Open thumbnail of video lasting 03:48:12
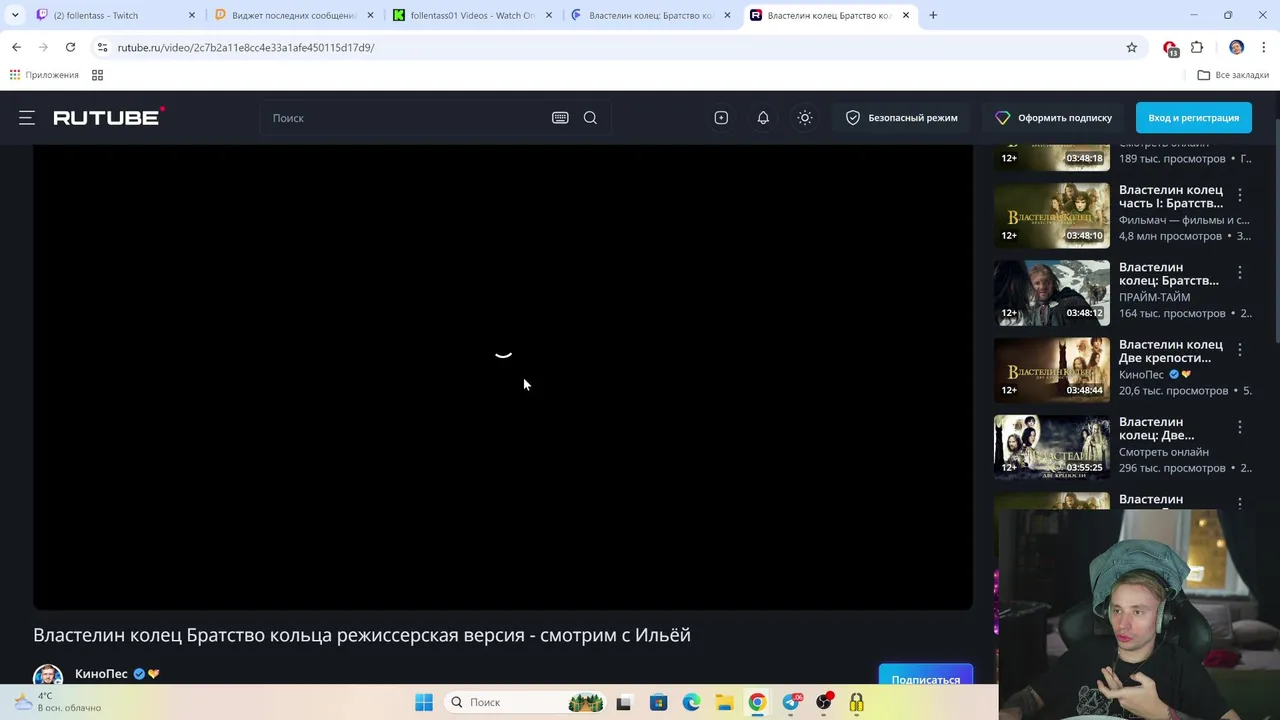This screenshot has height=720, width=1280. pos(1051,293)
